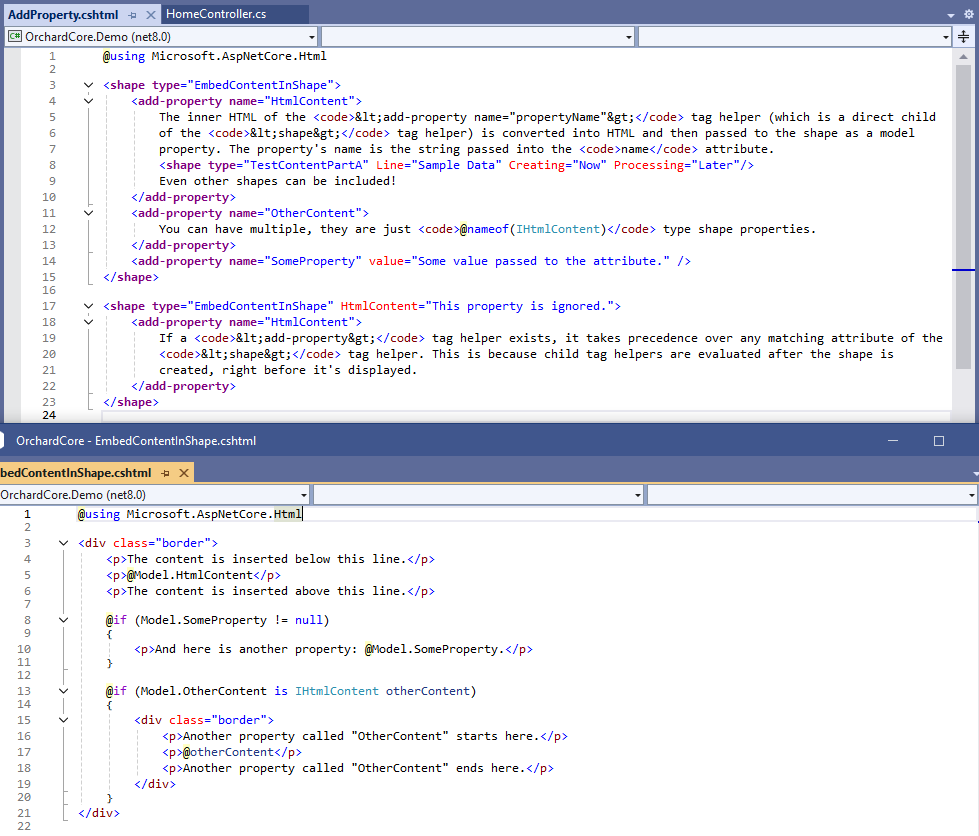
Task: Close the EmbedContentInShape.cshtml tab
Action: (x=184, y=473)
